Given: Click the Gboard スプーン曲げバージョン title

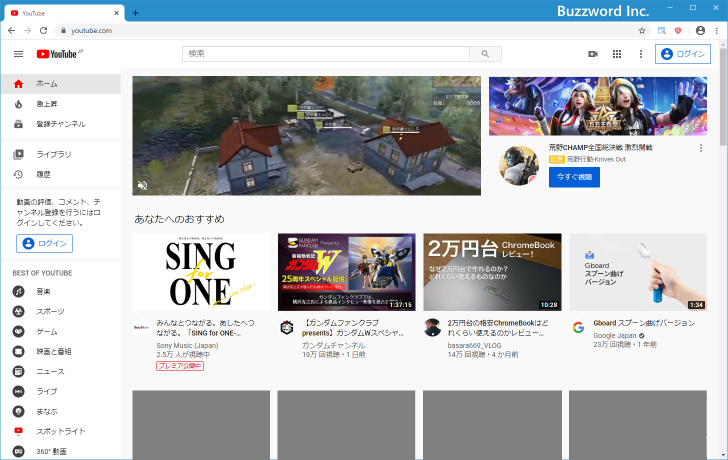Looking at the screenshot, I should 644,323.
